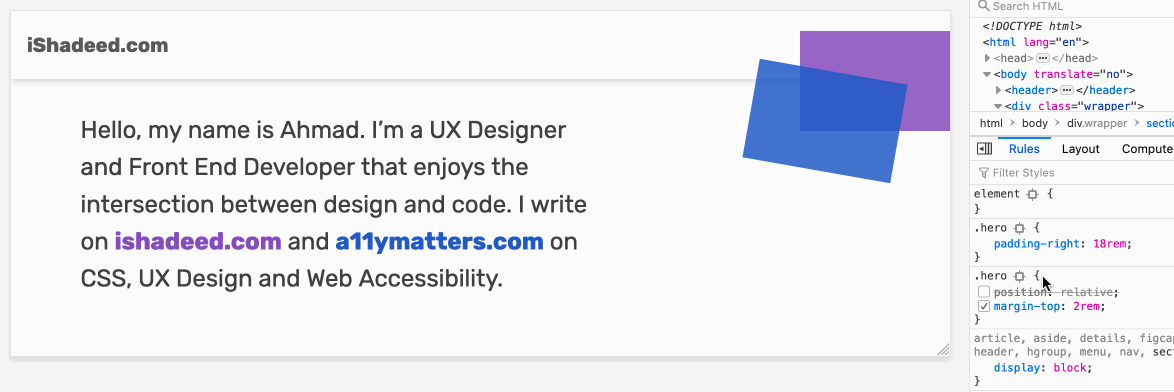Click the ellipsis badge inside the head tag
This screenshot has height=392, width=1174.
point(1043,58)
